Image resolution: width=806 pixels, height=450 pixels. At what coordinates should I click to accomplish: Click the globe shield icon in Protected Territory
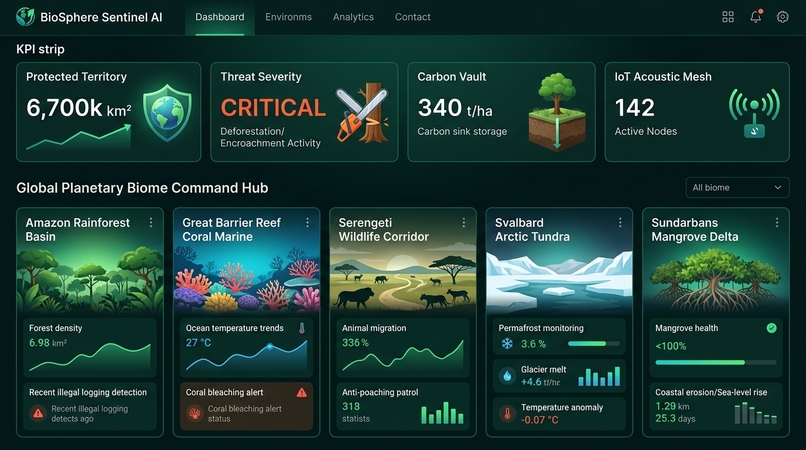167,113
